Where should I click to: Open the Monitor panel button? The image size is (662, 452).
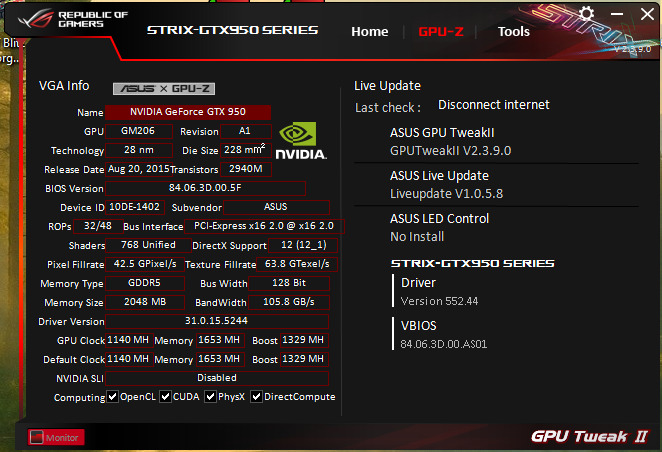point(55,437)
